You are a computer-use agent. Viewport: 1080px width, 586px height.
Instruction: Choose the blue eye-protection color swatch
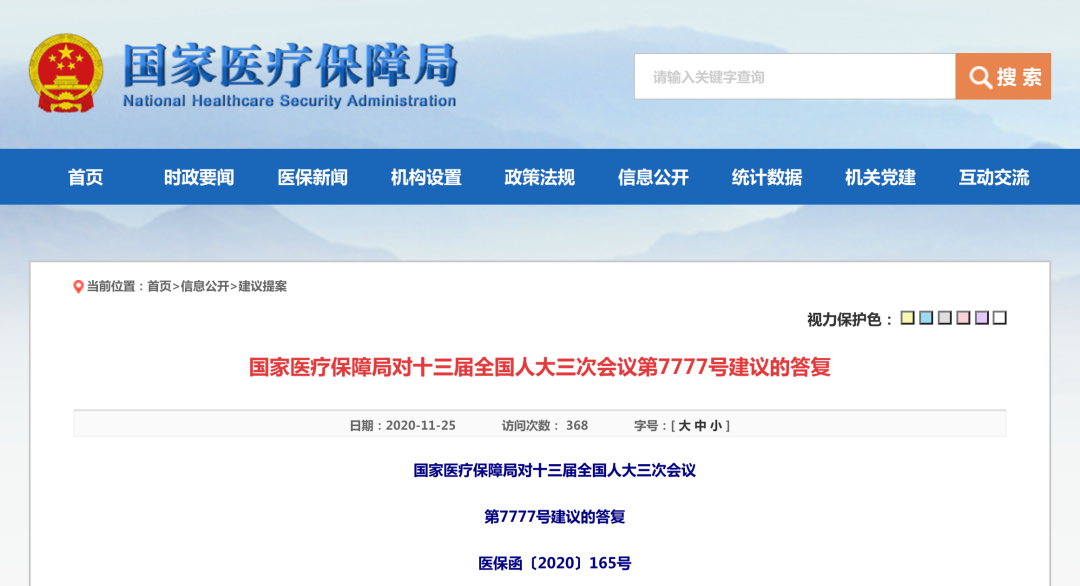tap(926, 318)
